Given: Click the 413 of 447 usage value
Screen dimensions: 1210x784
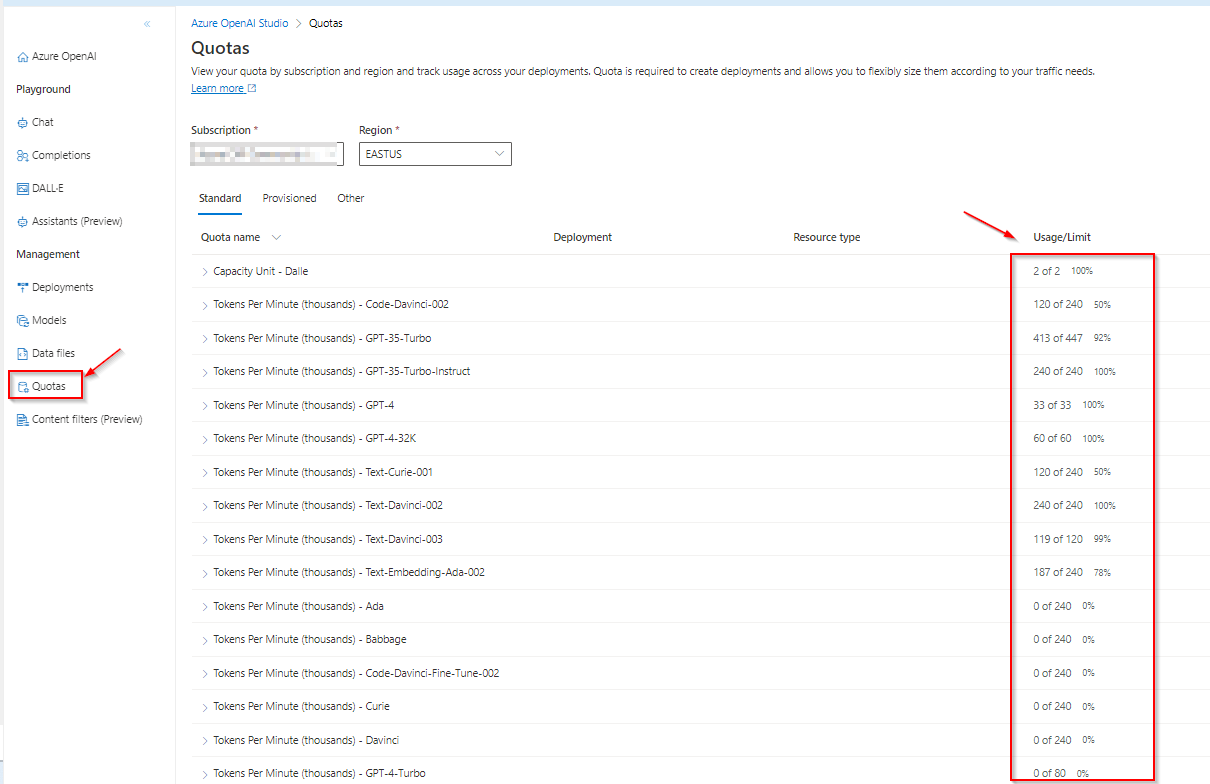Looking at the screenshot, I should point(1058,338).
